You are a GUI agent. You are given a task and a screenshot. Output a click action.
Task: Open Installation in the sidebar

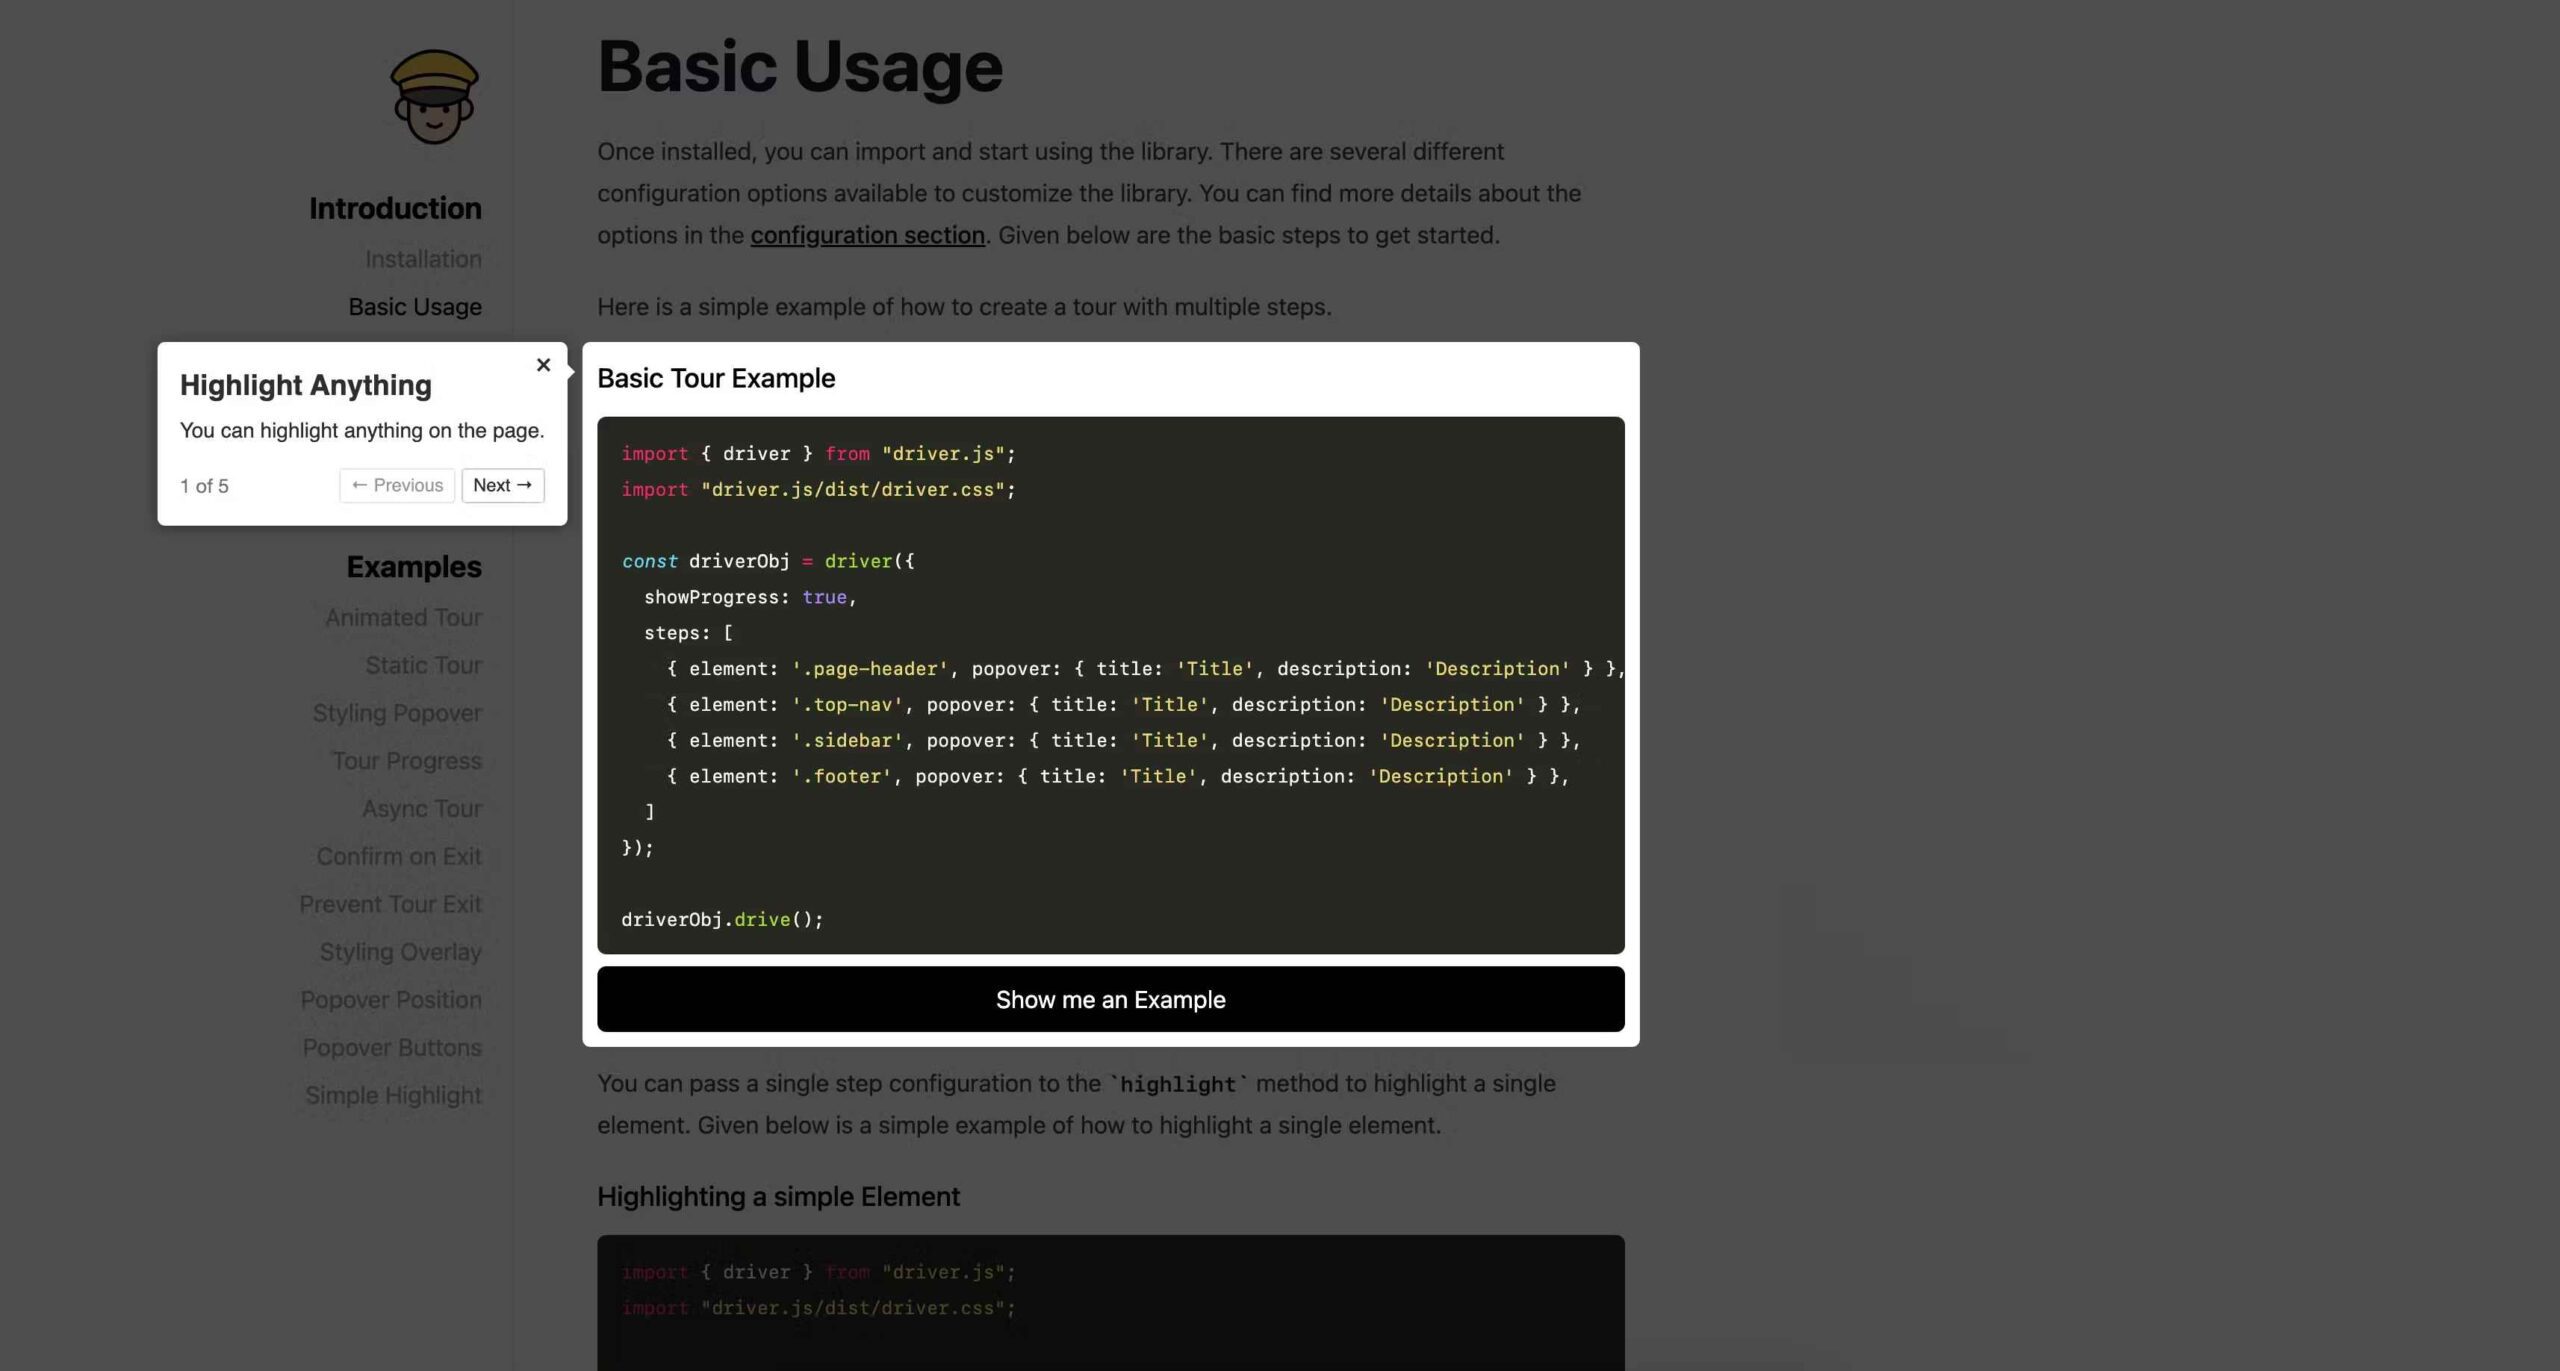point(423,259)
